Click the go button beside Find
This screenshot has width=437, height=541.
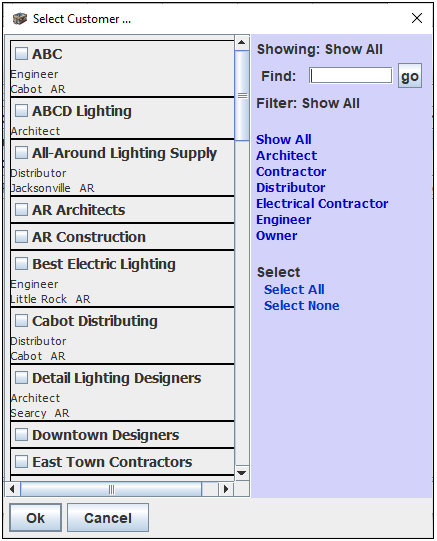[x=410, y=76]
